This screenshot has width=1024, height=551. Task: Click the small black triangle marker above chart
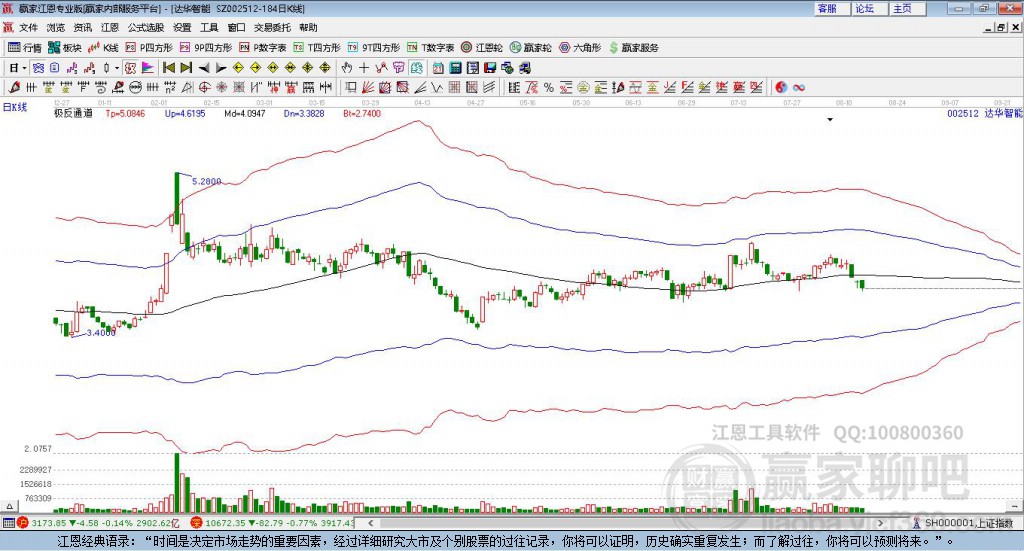(830, 119)
